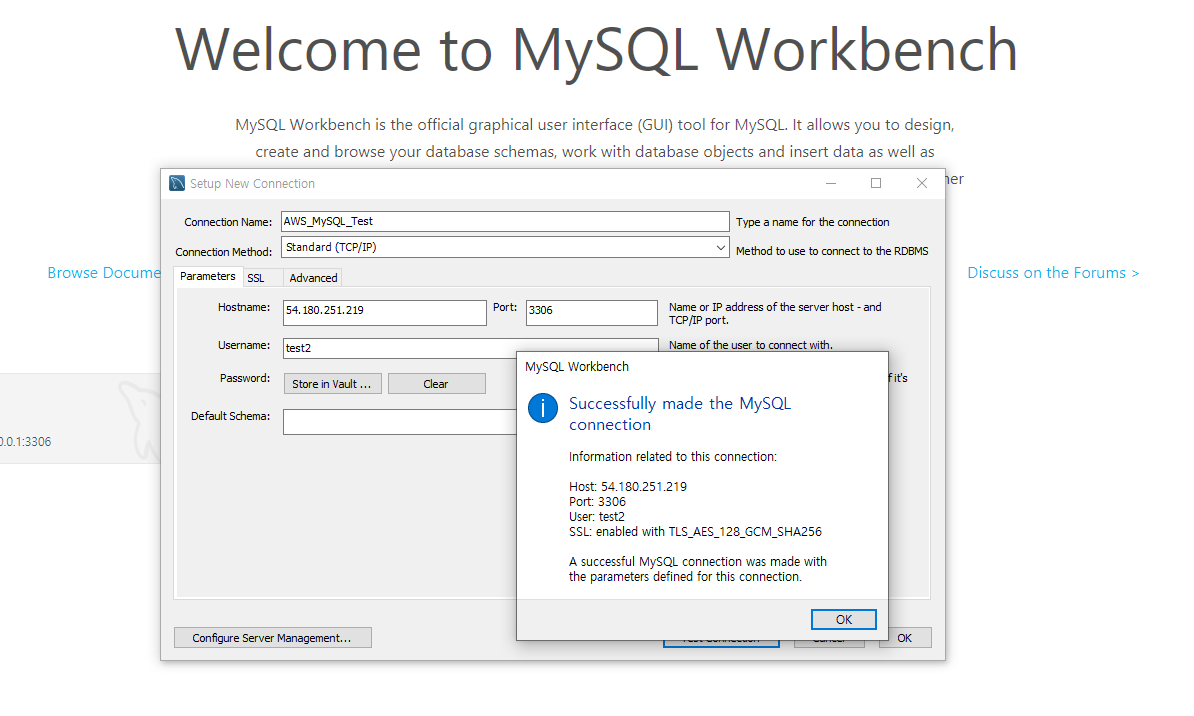
Task: Edit the Connection Name field
Action: click(505, 222)
